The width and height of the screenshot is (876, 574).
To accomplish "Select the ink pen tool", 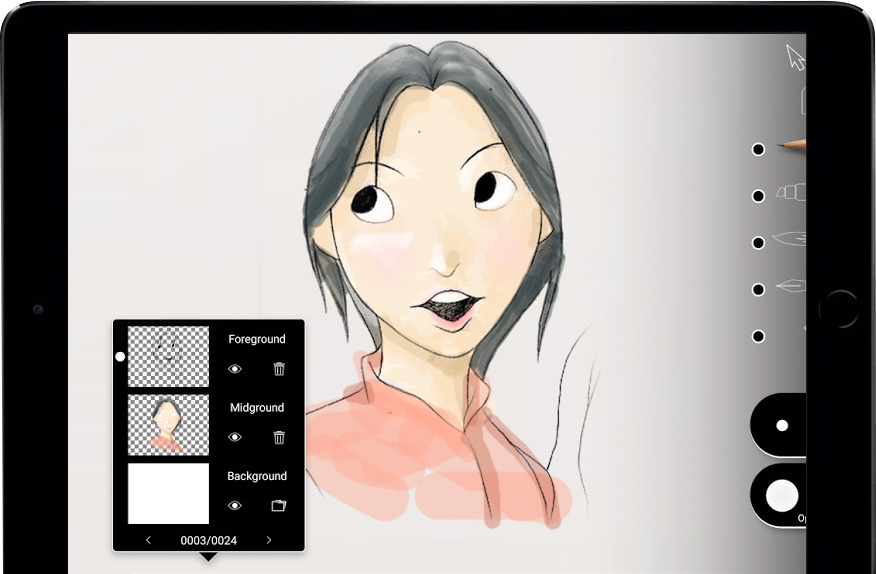I will pos(791,287).
